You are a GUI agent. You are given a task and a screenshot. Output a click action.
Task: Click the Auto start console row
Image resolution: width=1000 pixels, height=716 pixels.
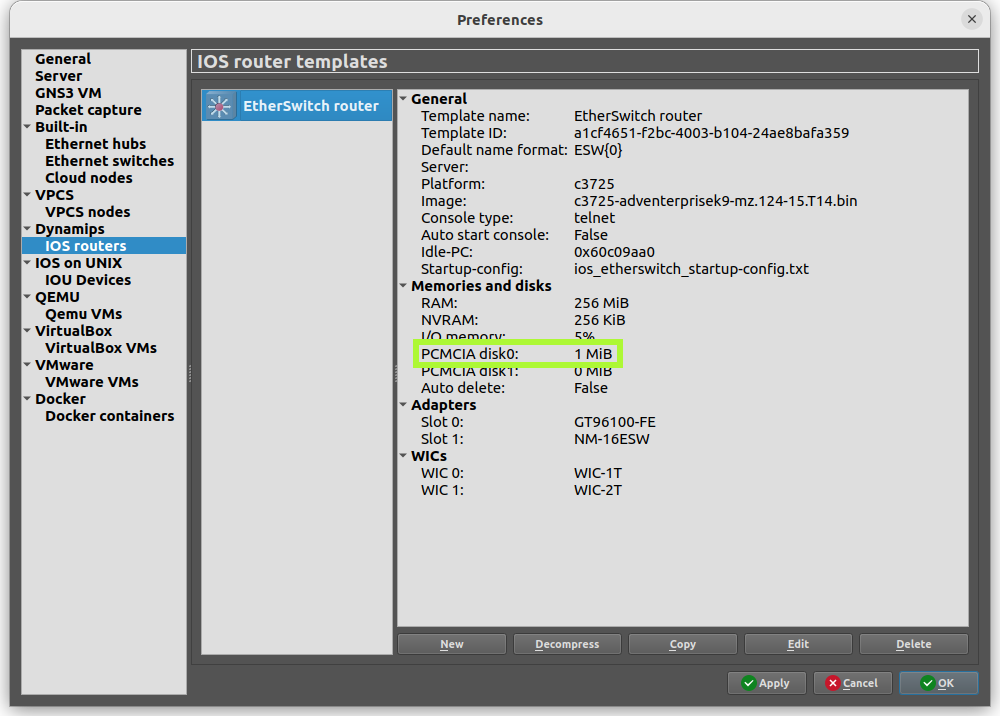click(x=514, y=235)
